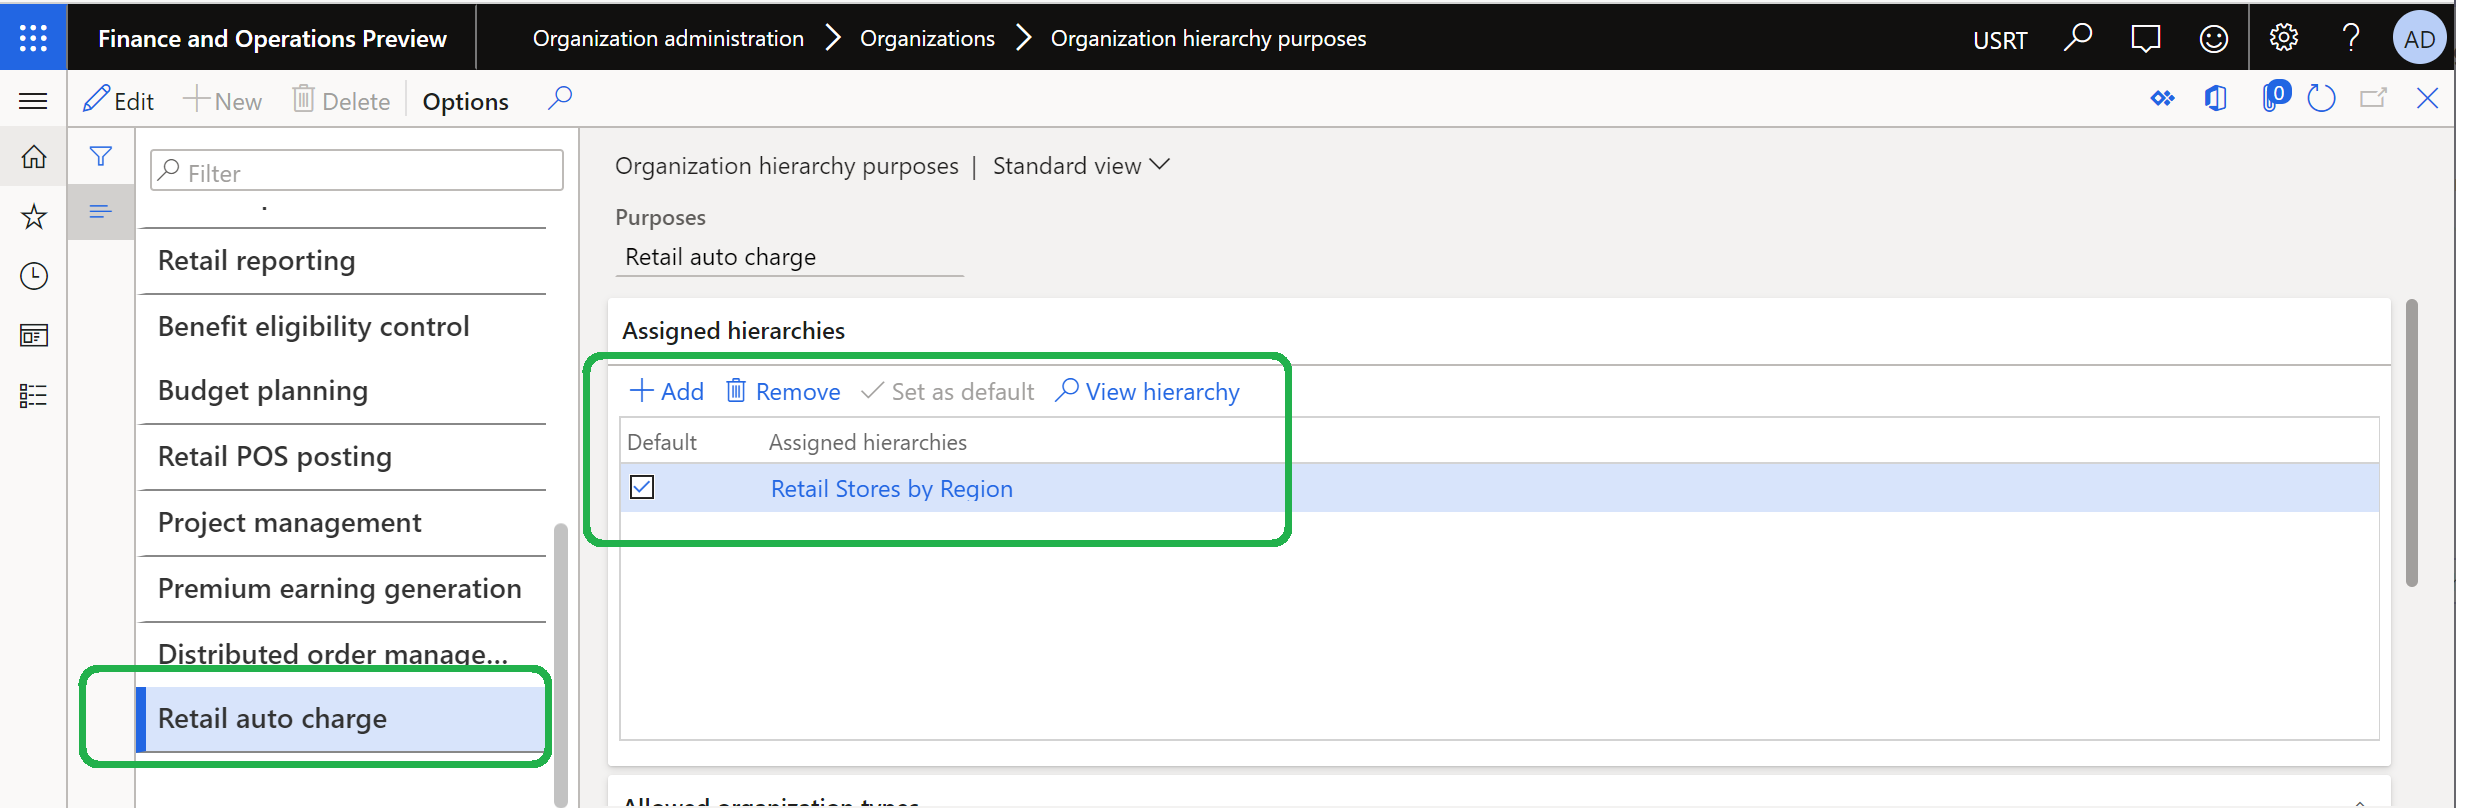2470x809 pixels.
Task: Click the search icon in top bar
Action: [2078, 38]
